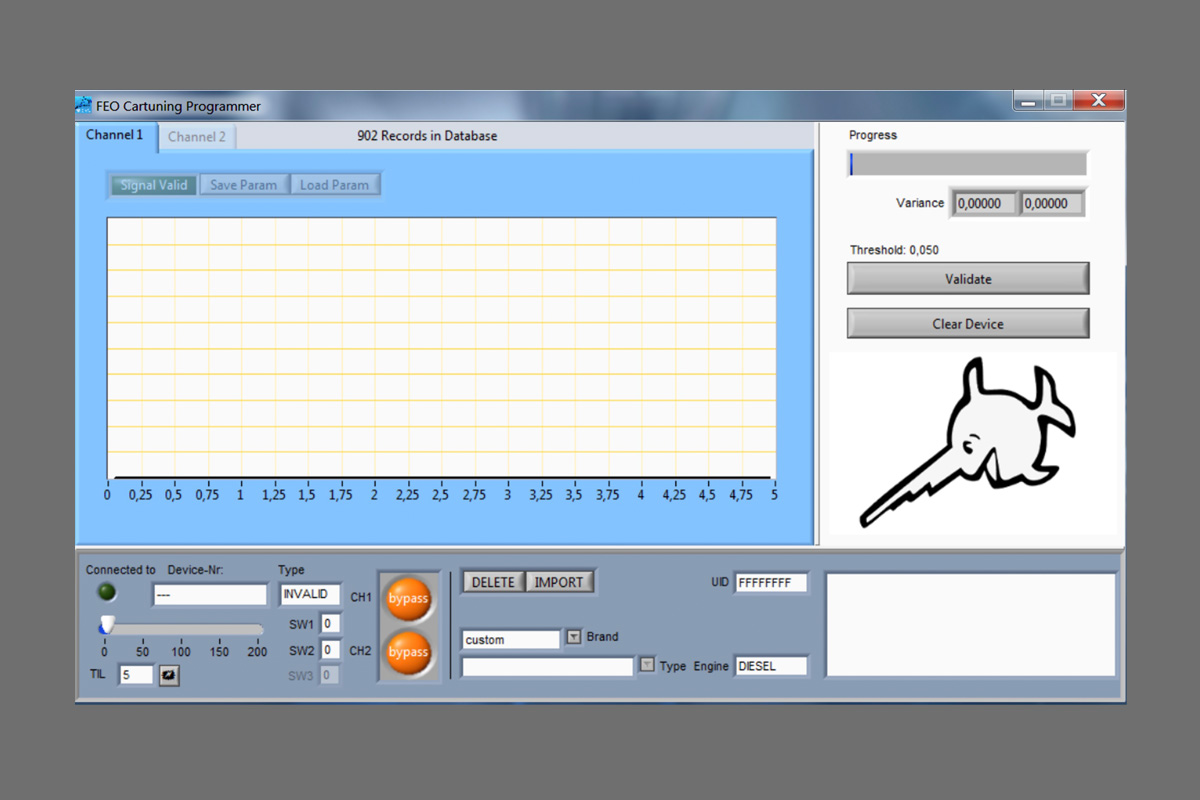Click the SW2 value field

329,650
